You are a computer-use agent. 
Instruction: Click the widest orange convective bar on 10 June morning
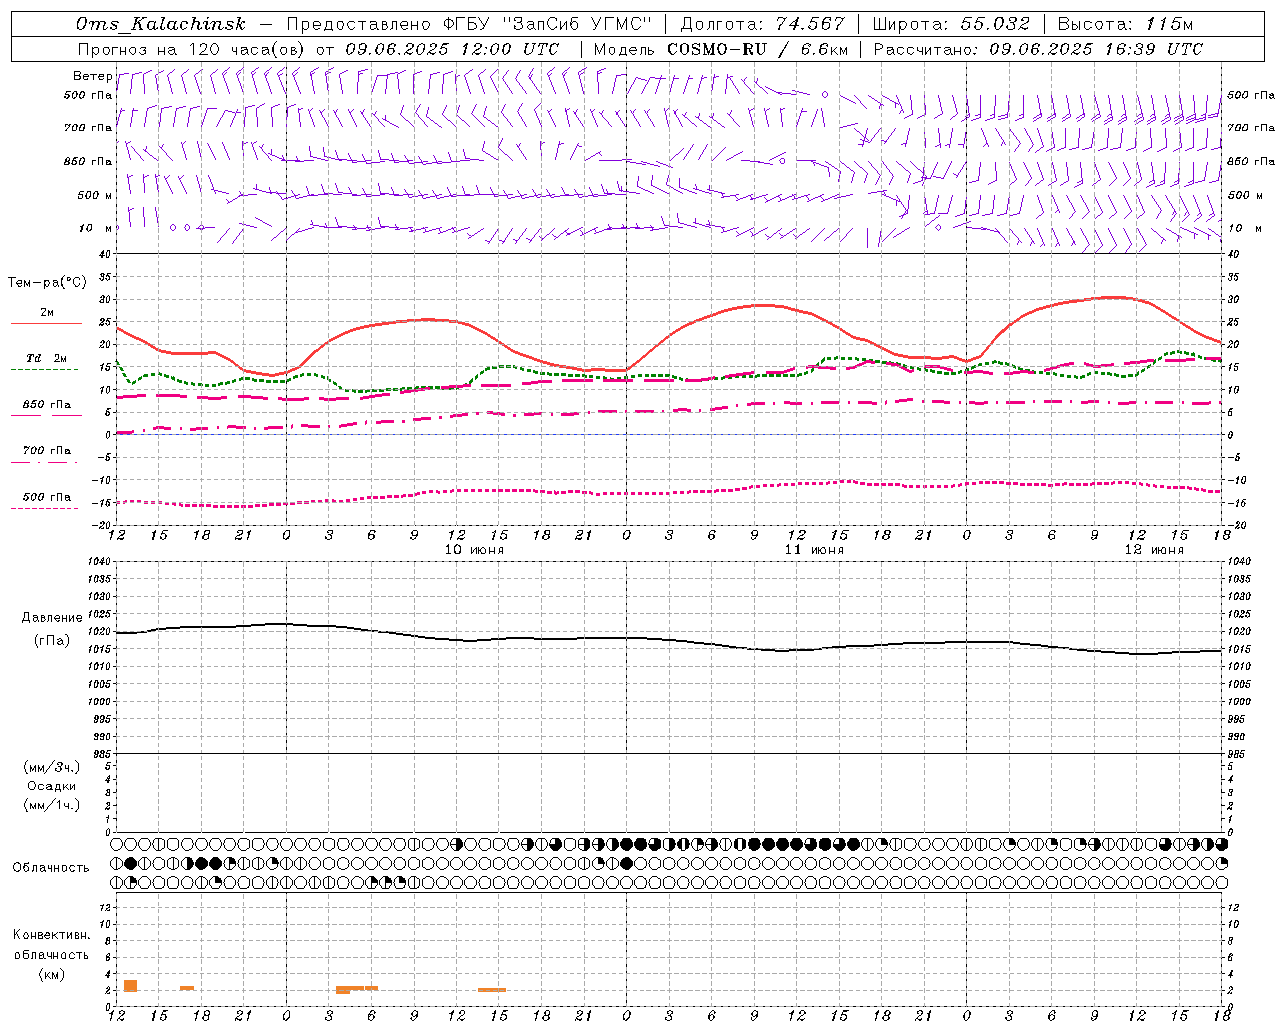357,989
